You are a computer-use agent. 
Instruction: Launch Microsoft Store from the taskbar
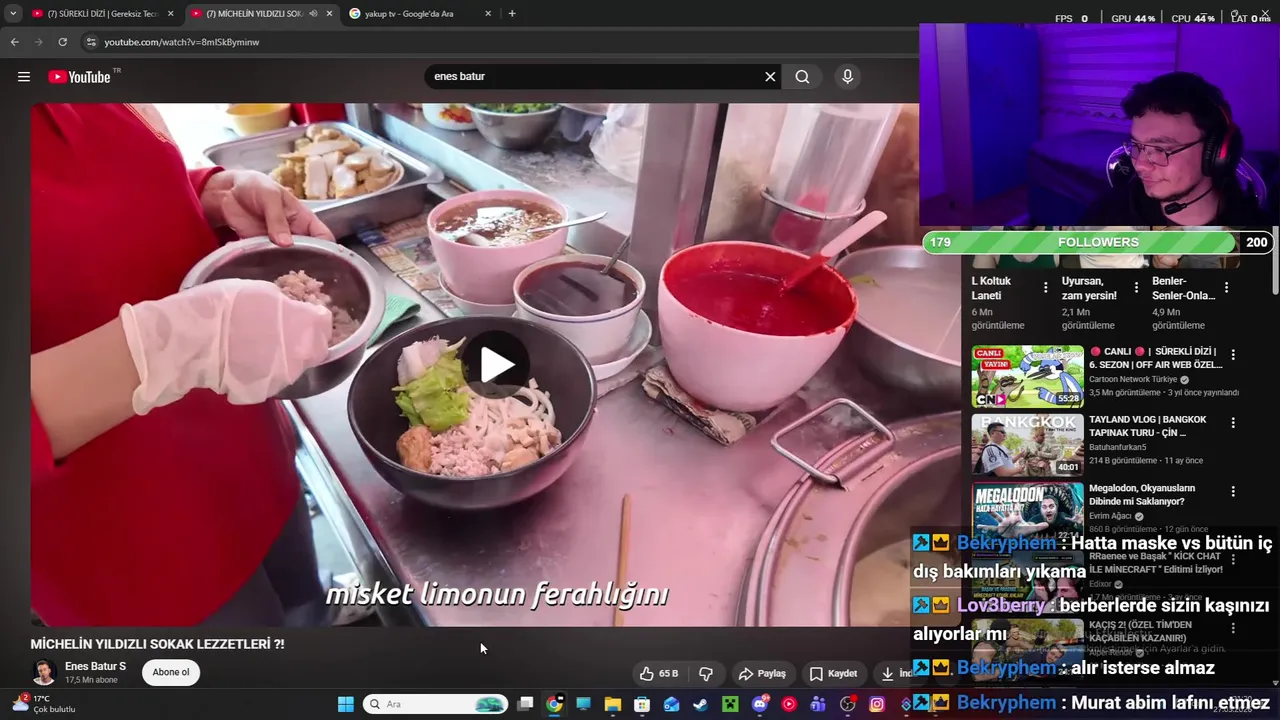642,704
